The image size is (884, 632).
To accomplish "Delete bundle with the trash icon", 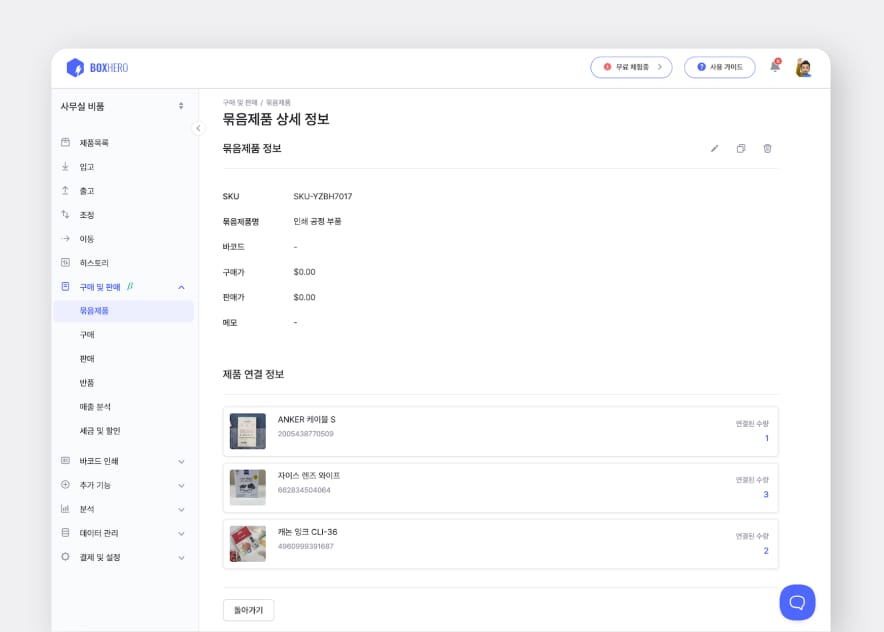I will pyautogui.click(x=767, y=148).
